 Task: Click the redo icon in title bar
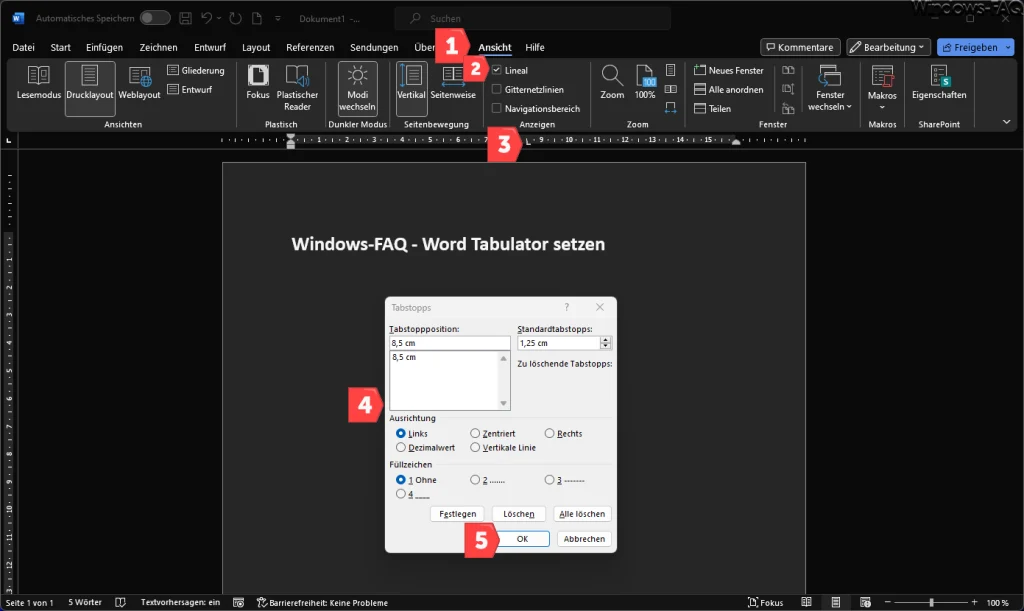[236, 18]
